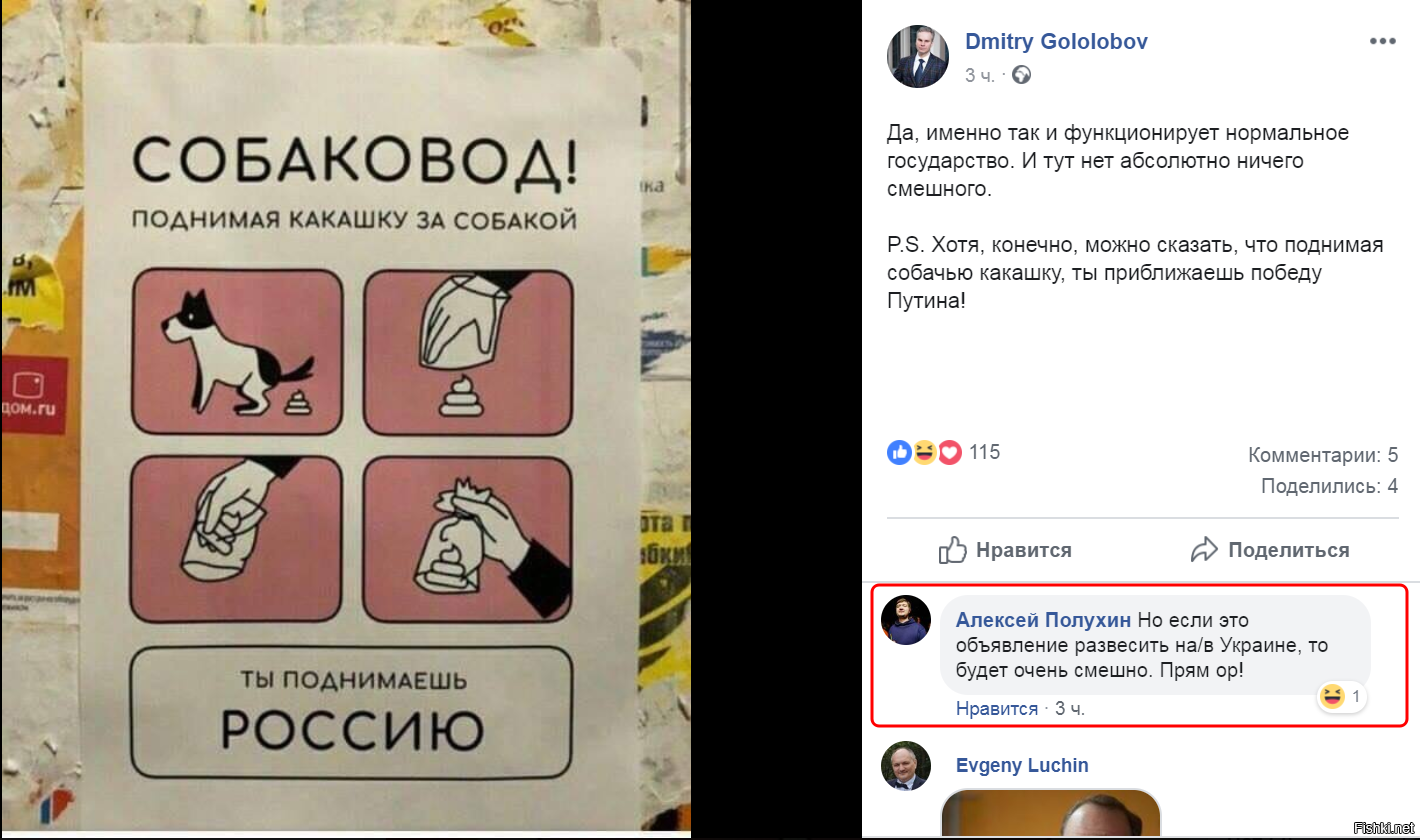Open the Evgeny Luchin commenter name link
Image resolution: width=1420 pixels, height=840 pixels.
coord(1022,766)
